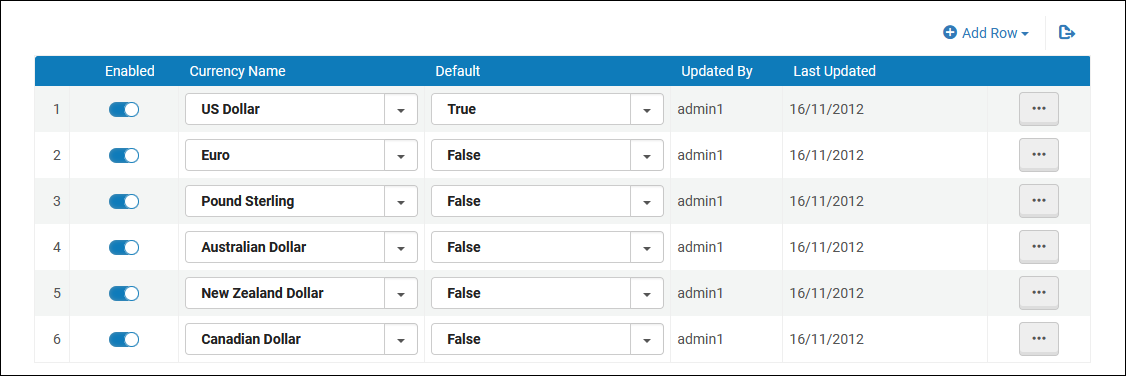Expand the US Dollar currency name dropdown
1126x376 pixels.
coord(401,110)
